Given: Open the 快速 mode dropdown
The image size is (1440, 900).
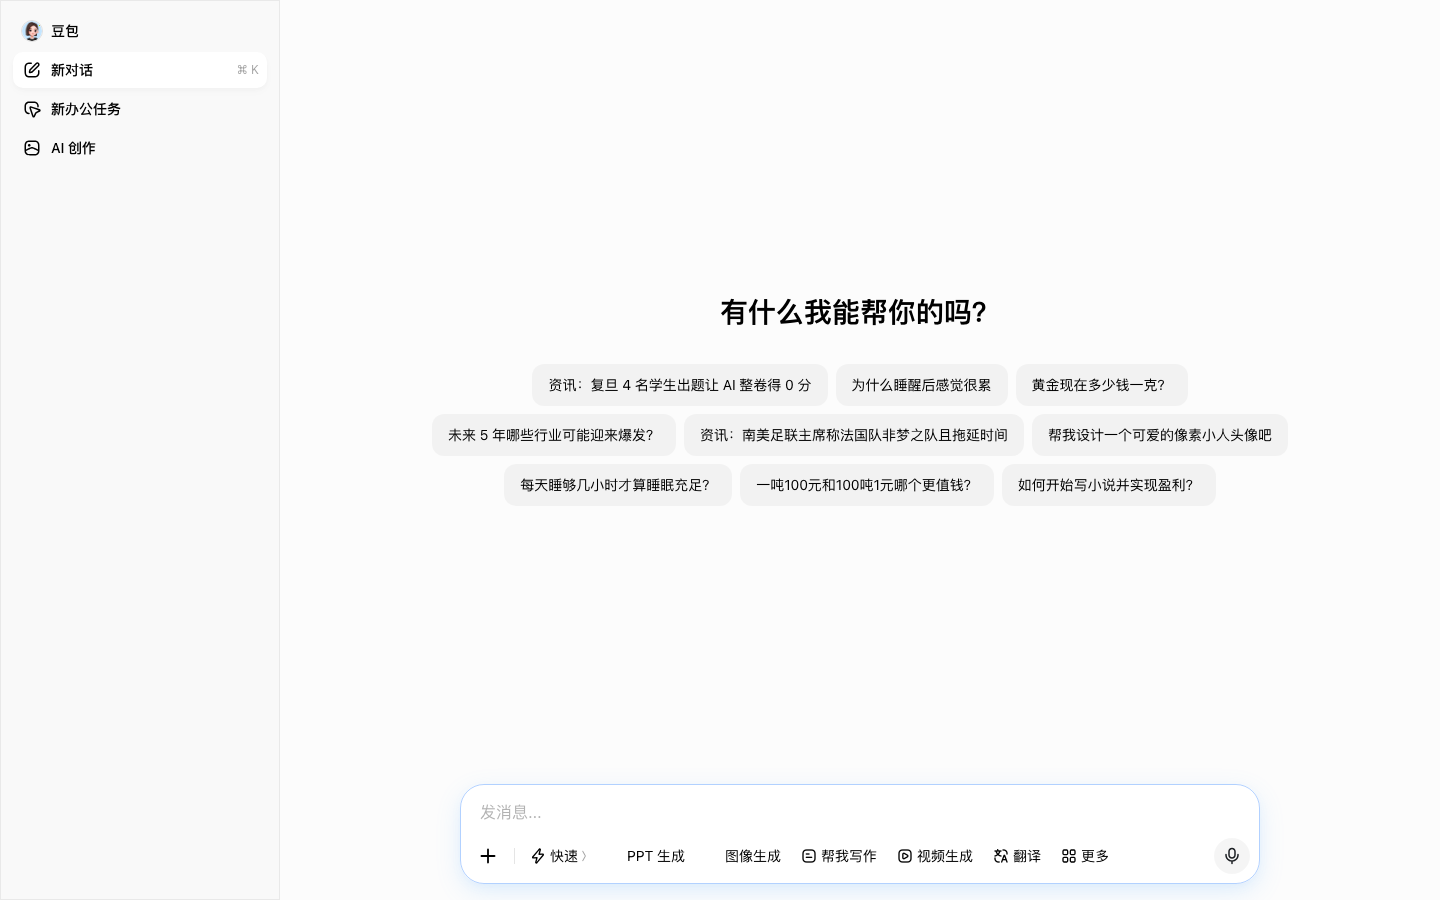Looking at the screenshot, I should [559, 856].
